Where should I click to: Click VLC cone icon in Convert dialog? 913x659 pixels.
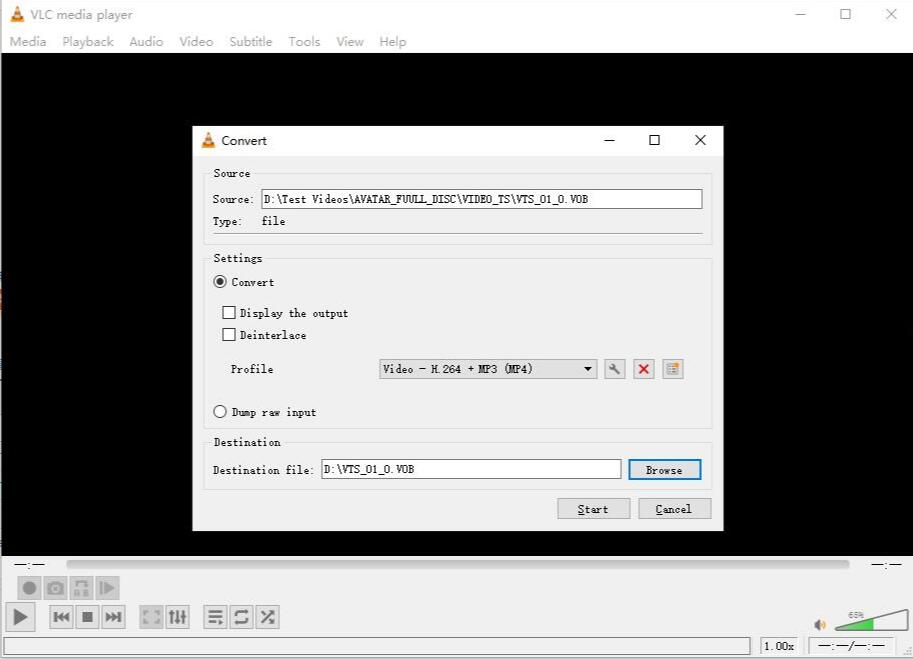pyautogui.click(x=208, y=140)
